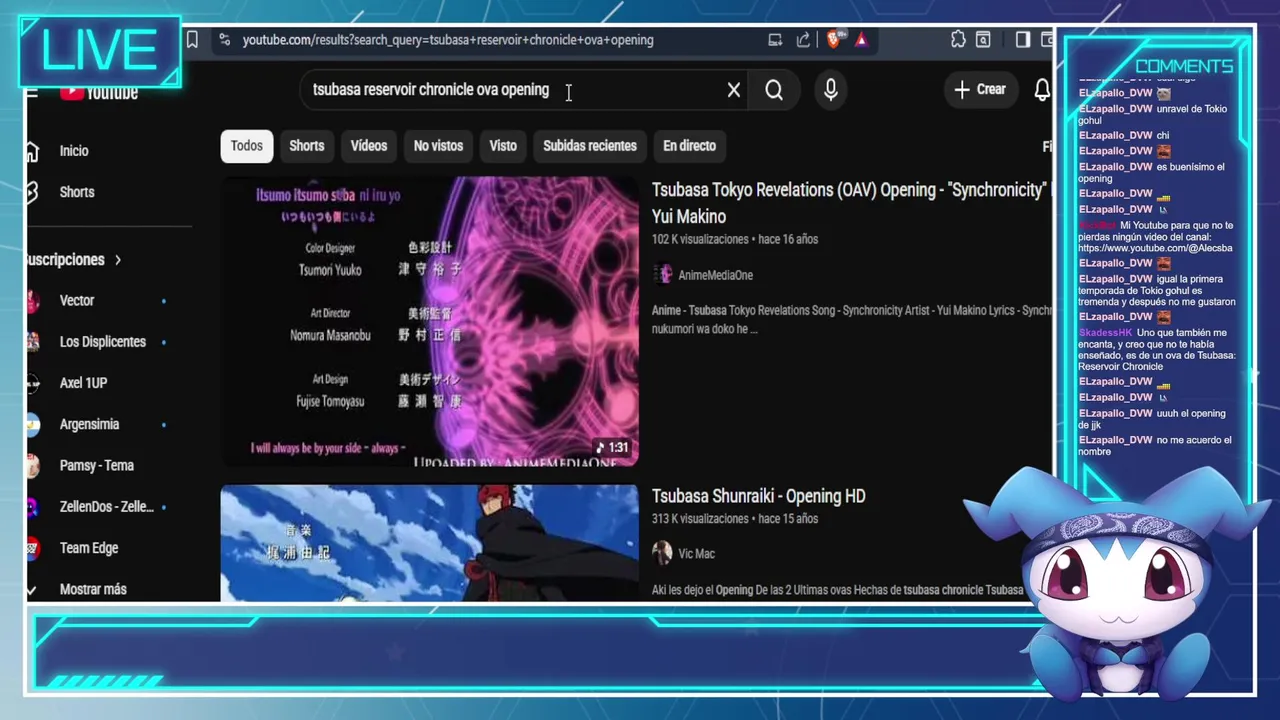Open Tsubasa Tokyo Revelations Opening video title
Screen dimensions: 1280x720
(x=850, y=203)
